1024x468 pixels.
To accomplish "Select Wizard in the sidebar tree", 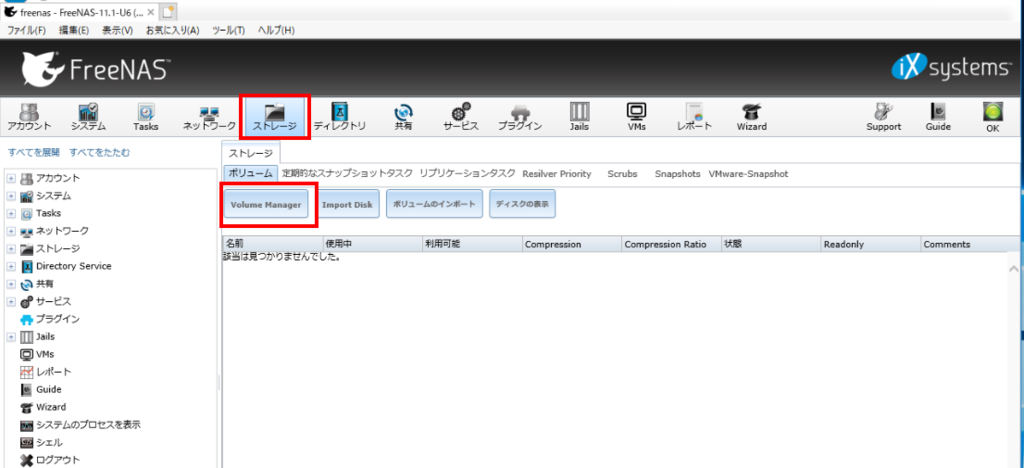I will click(x=43, y=407).
